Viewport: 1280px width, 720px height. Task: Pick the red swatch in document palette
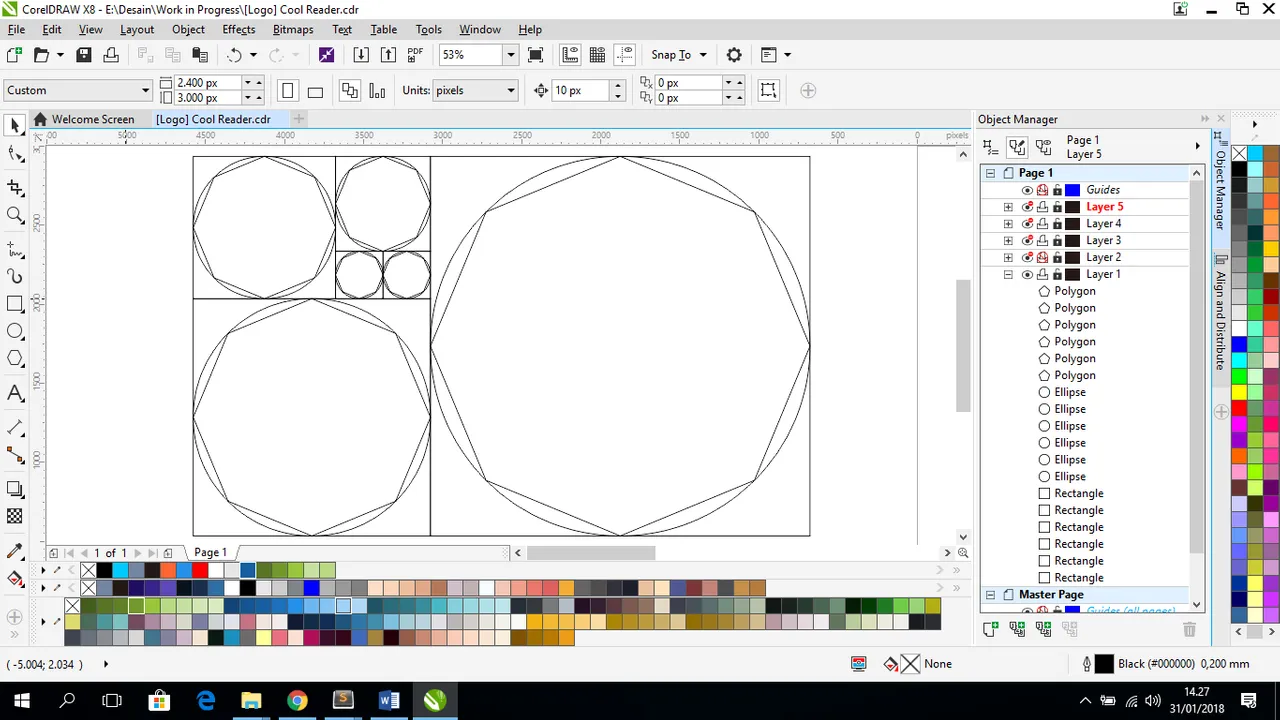coord(200,571)
